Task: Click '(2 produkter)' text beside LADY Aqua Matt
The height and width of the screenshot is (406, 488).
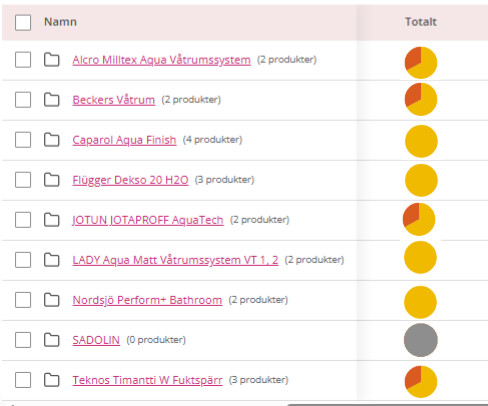Action: (314, 260)
